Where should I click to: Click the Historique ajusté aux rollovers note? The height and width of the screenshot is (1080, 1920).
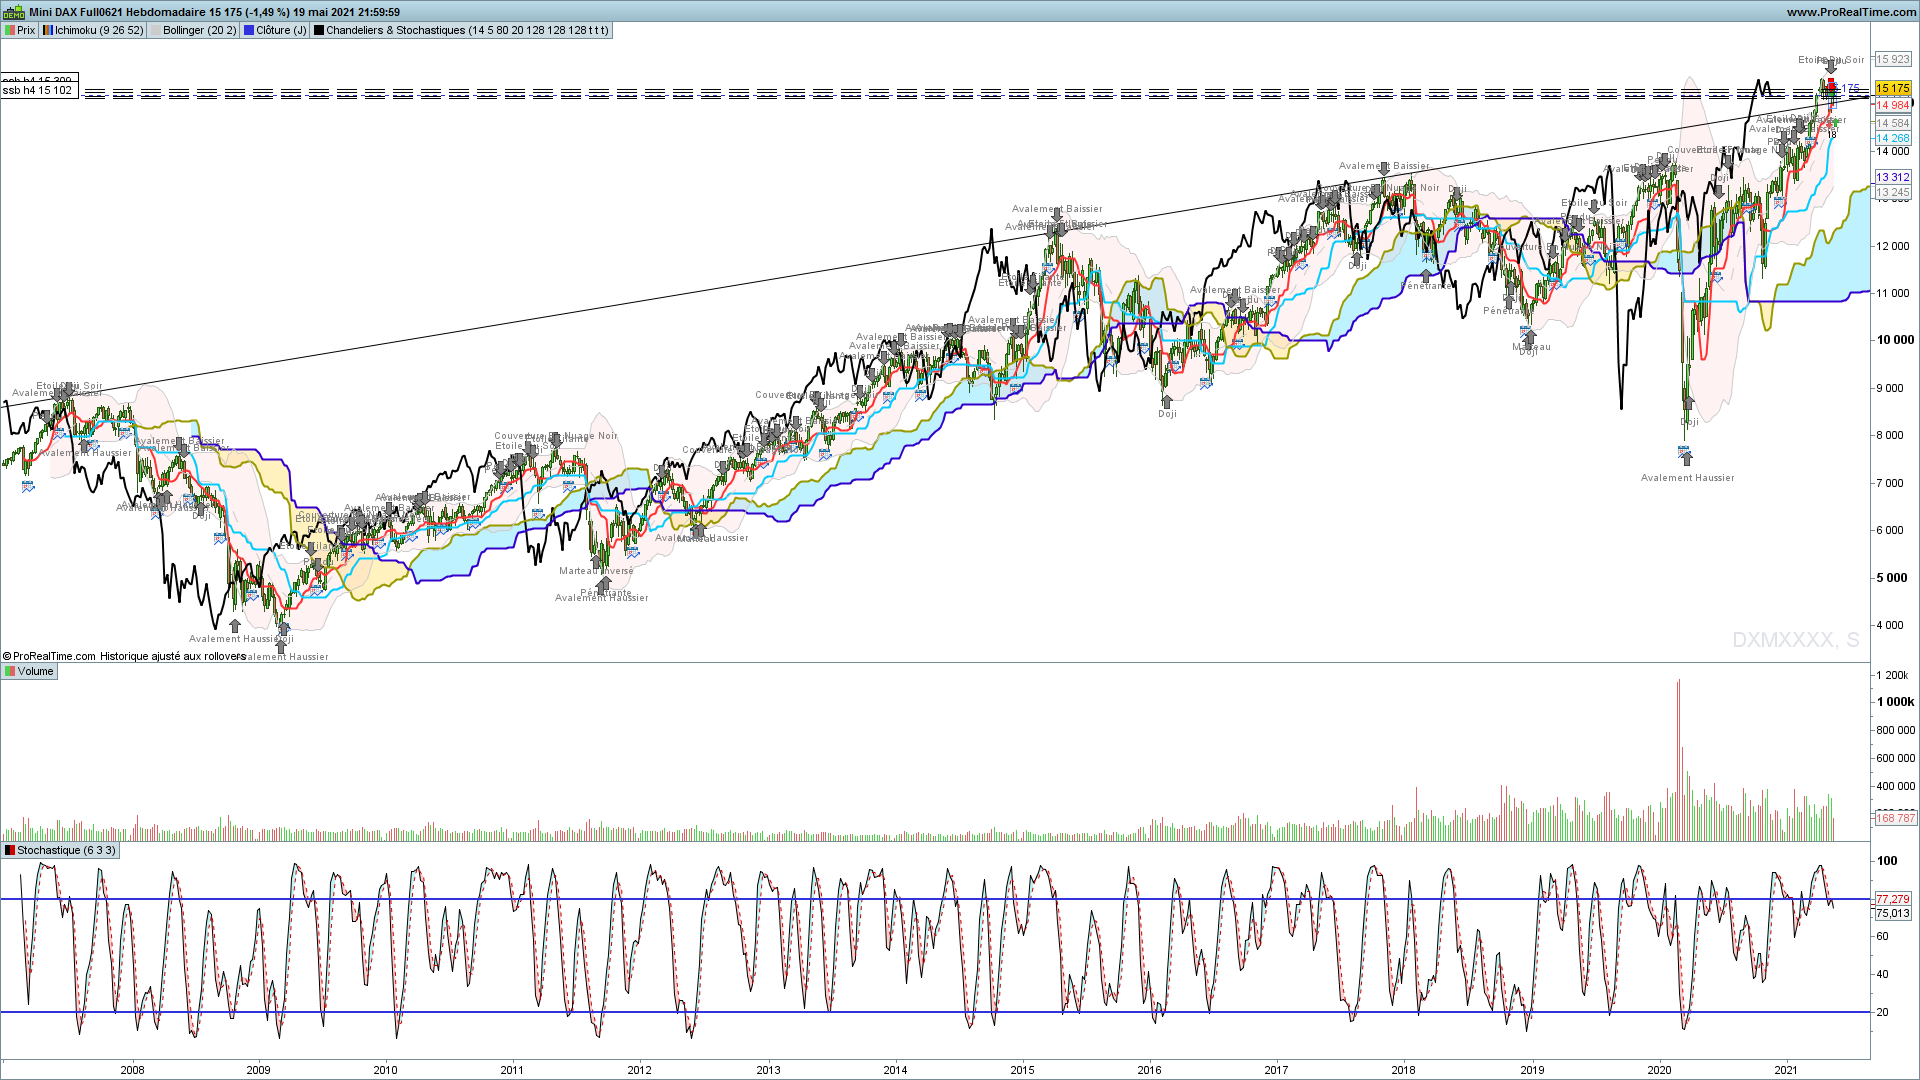pos(173,656)
